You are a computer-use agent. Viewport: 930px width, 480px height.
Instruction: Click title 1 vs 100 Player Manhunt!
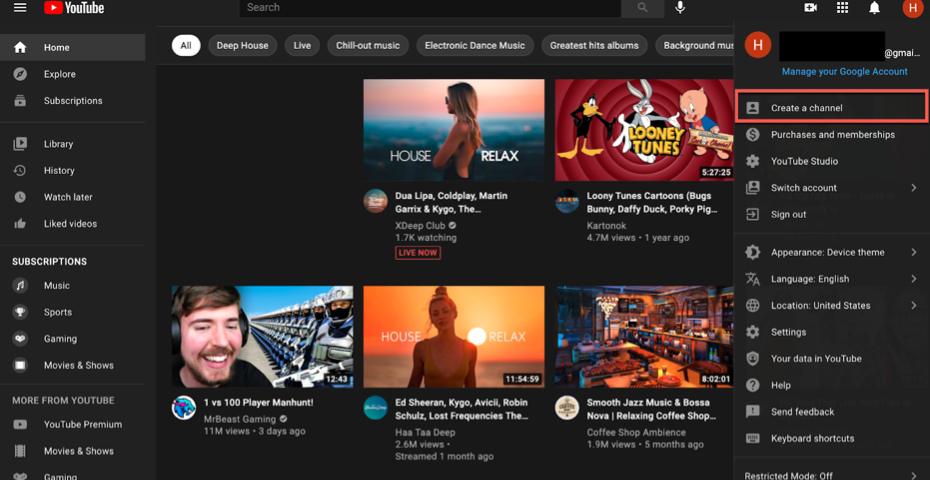259,403
